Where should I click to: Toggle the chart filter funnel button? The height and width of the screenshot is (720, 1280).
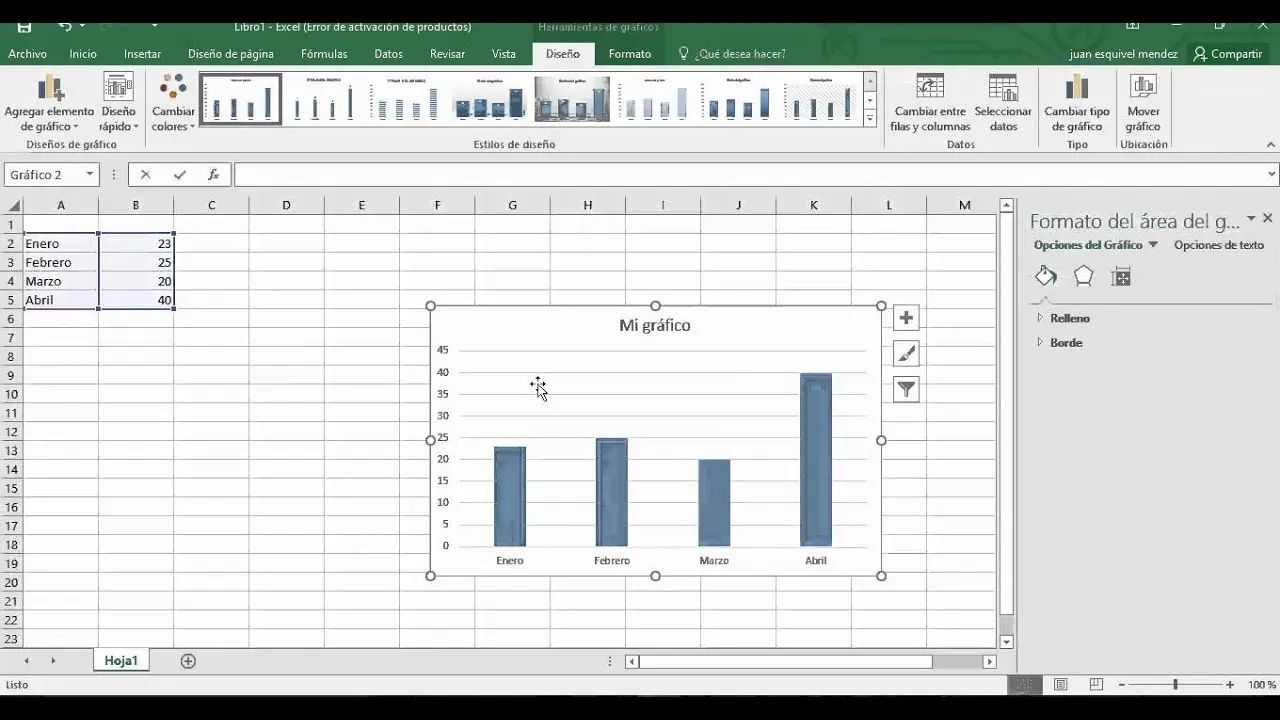pyautogui.click(x=905, y=389)
